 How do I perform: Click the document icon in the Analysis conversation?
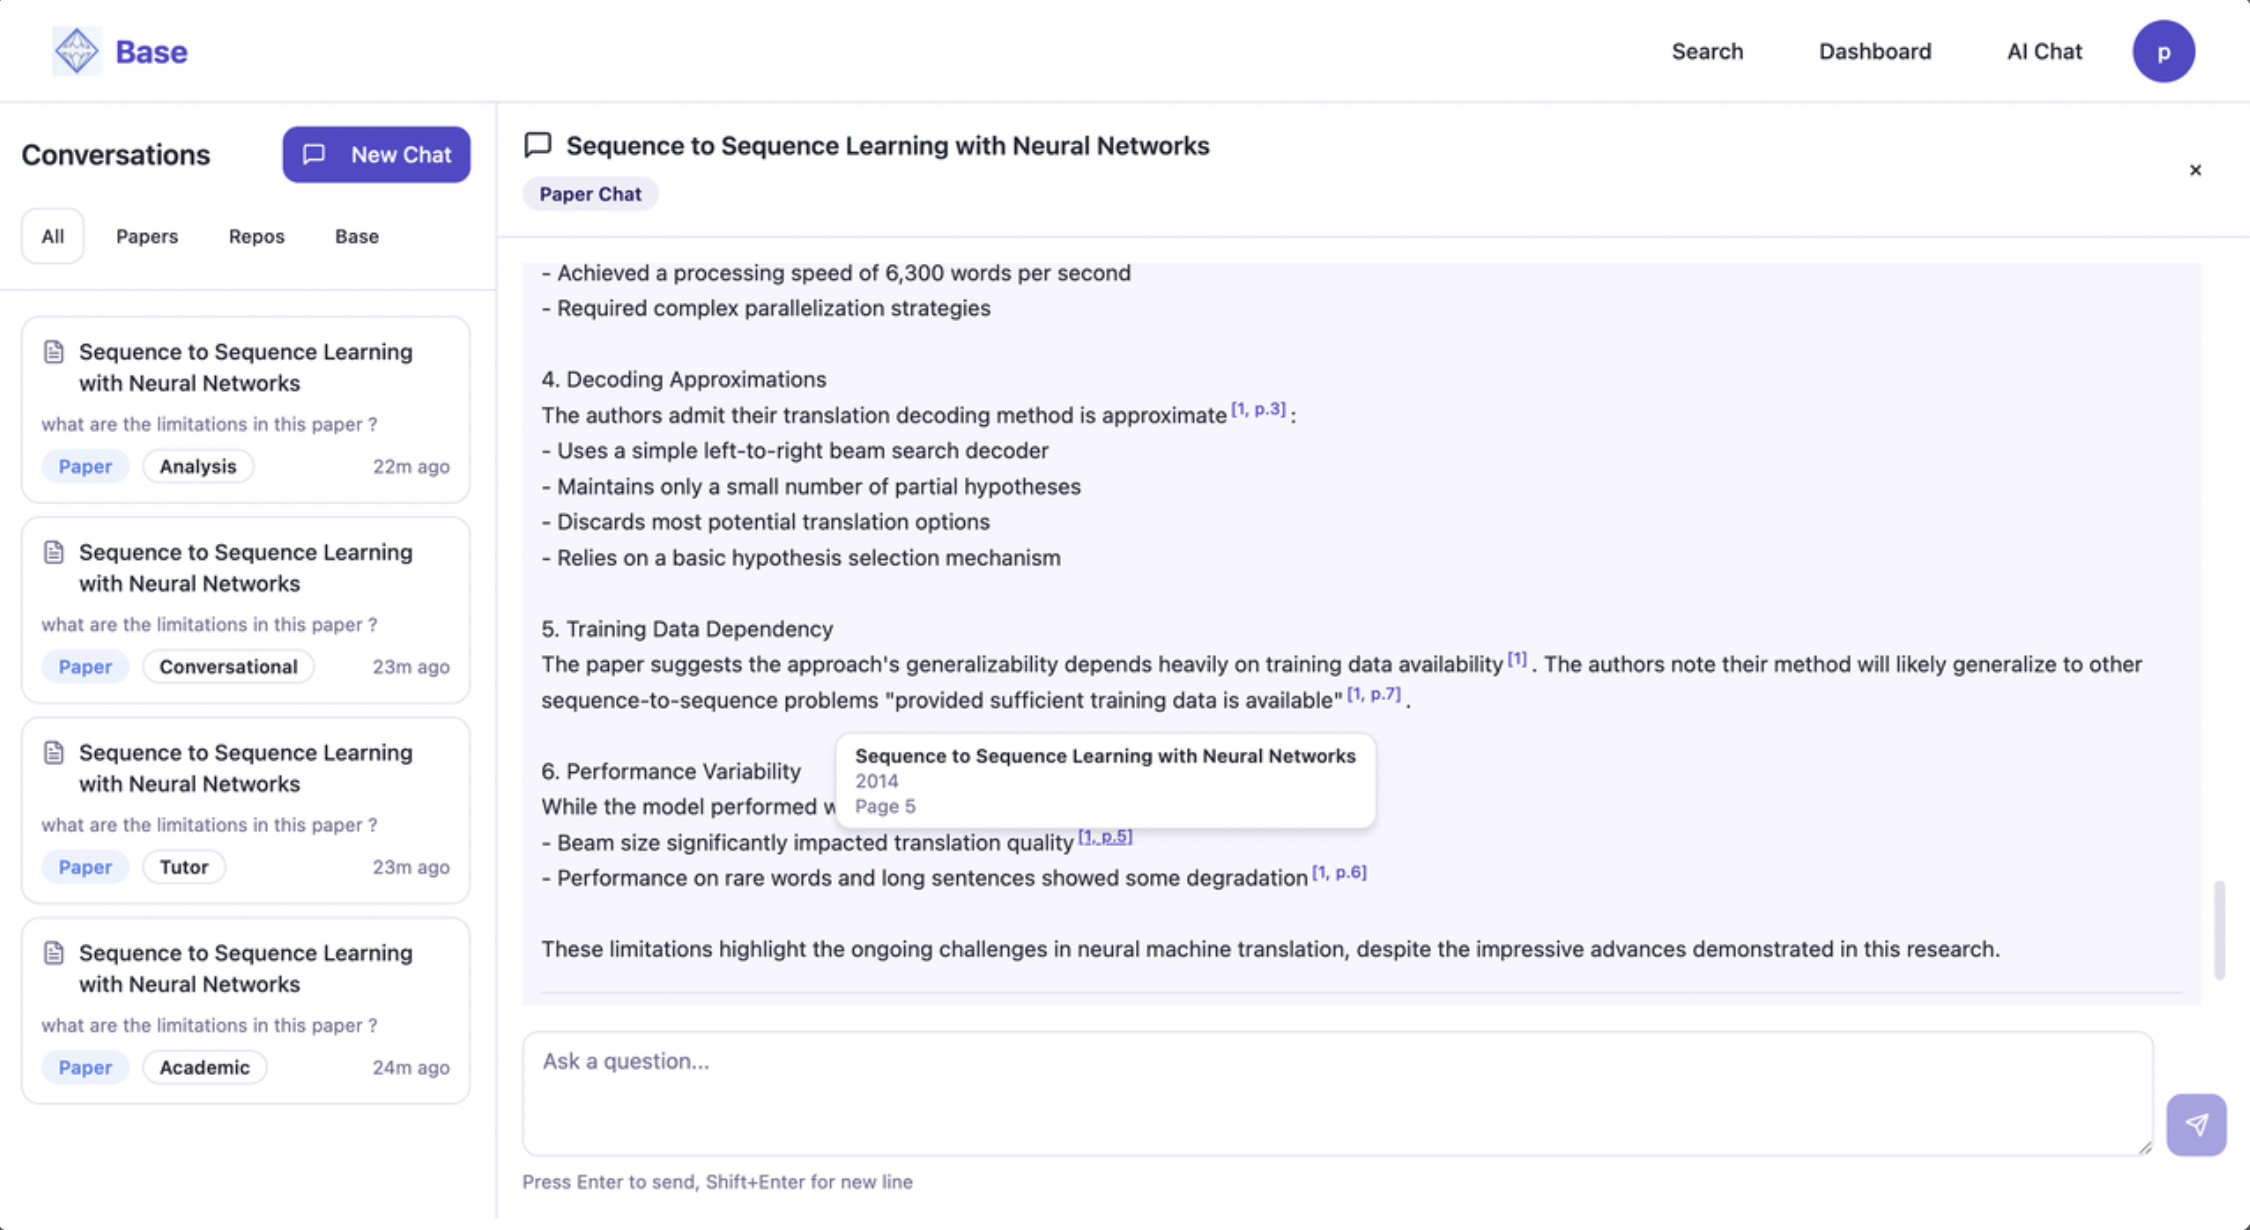54,352
